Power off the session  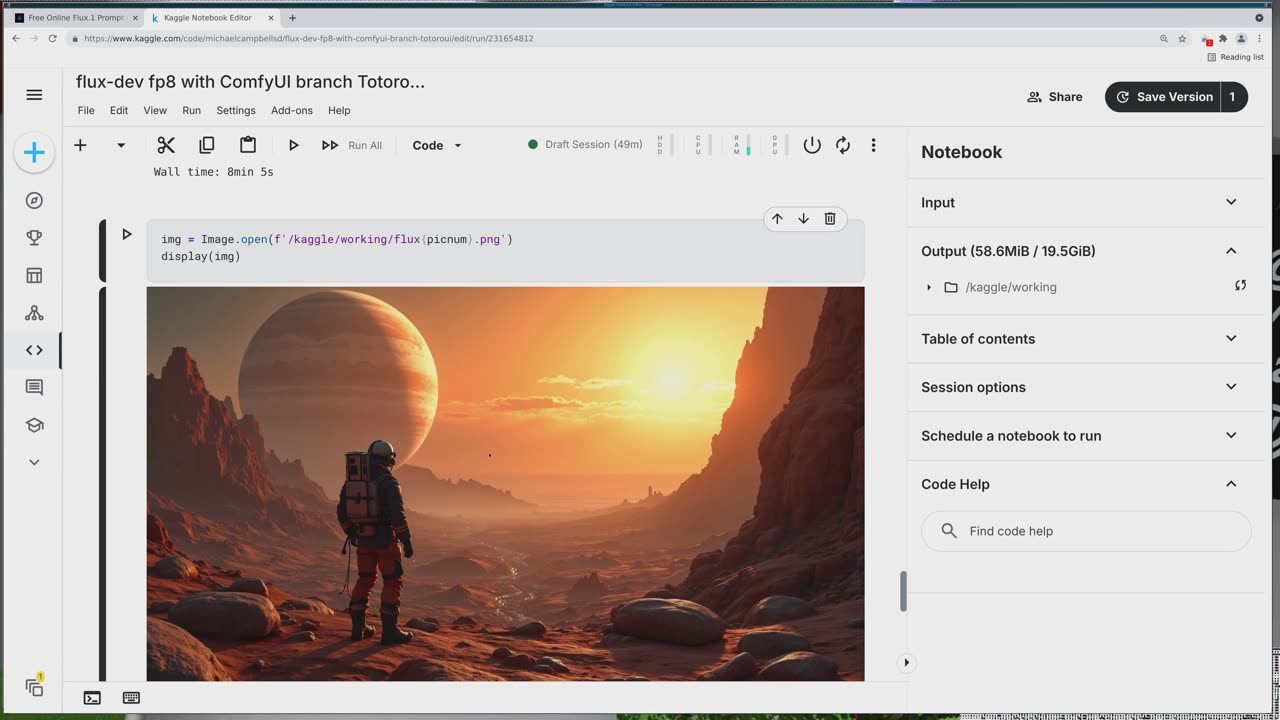click(812, 145)
